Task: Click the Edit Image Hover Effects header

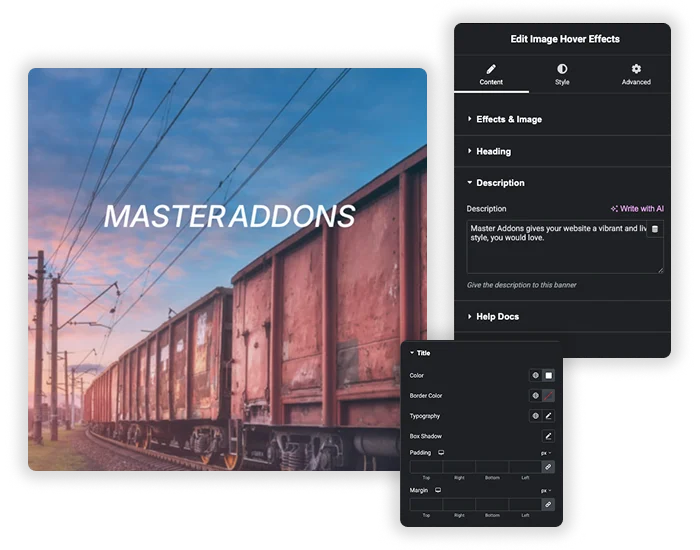Action: [x=565, y=39]
